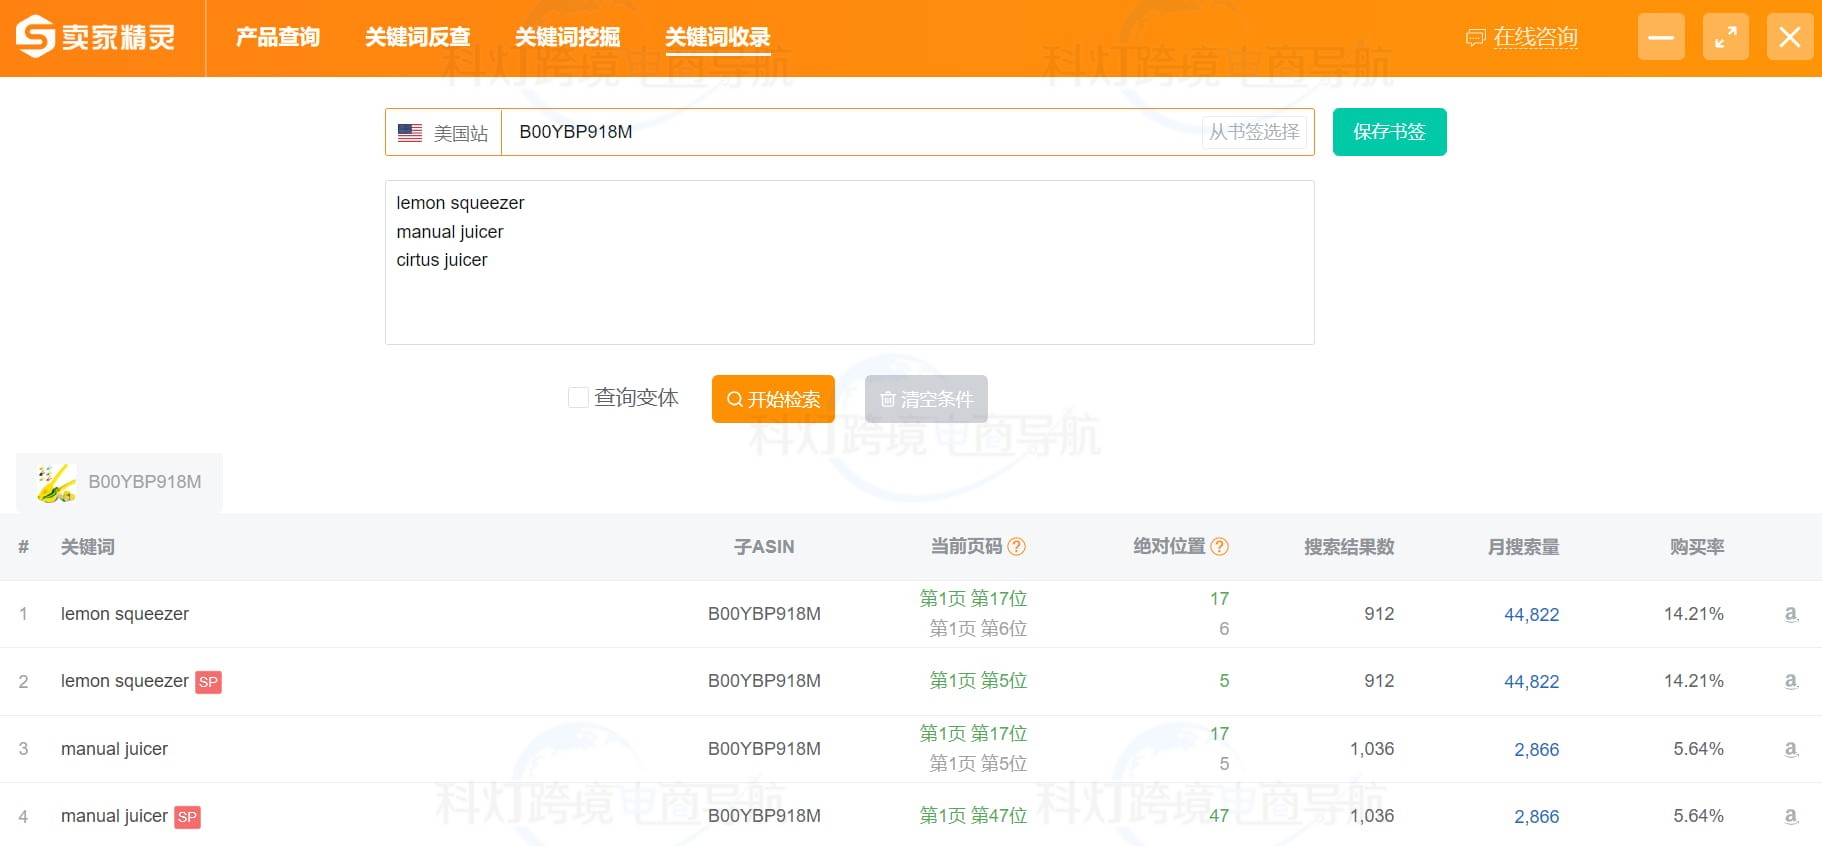The image size is (1822, 846).
Task: Click help icon beside 当前页码
Action: (x=1016, y=547)
